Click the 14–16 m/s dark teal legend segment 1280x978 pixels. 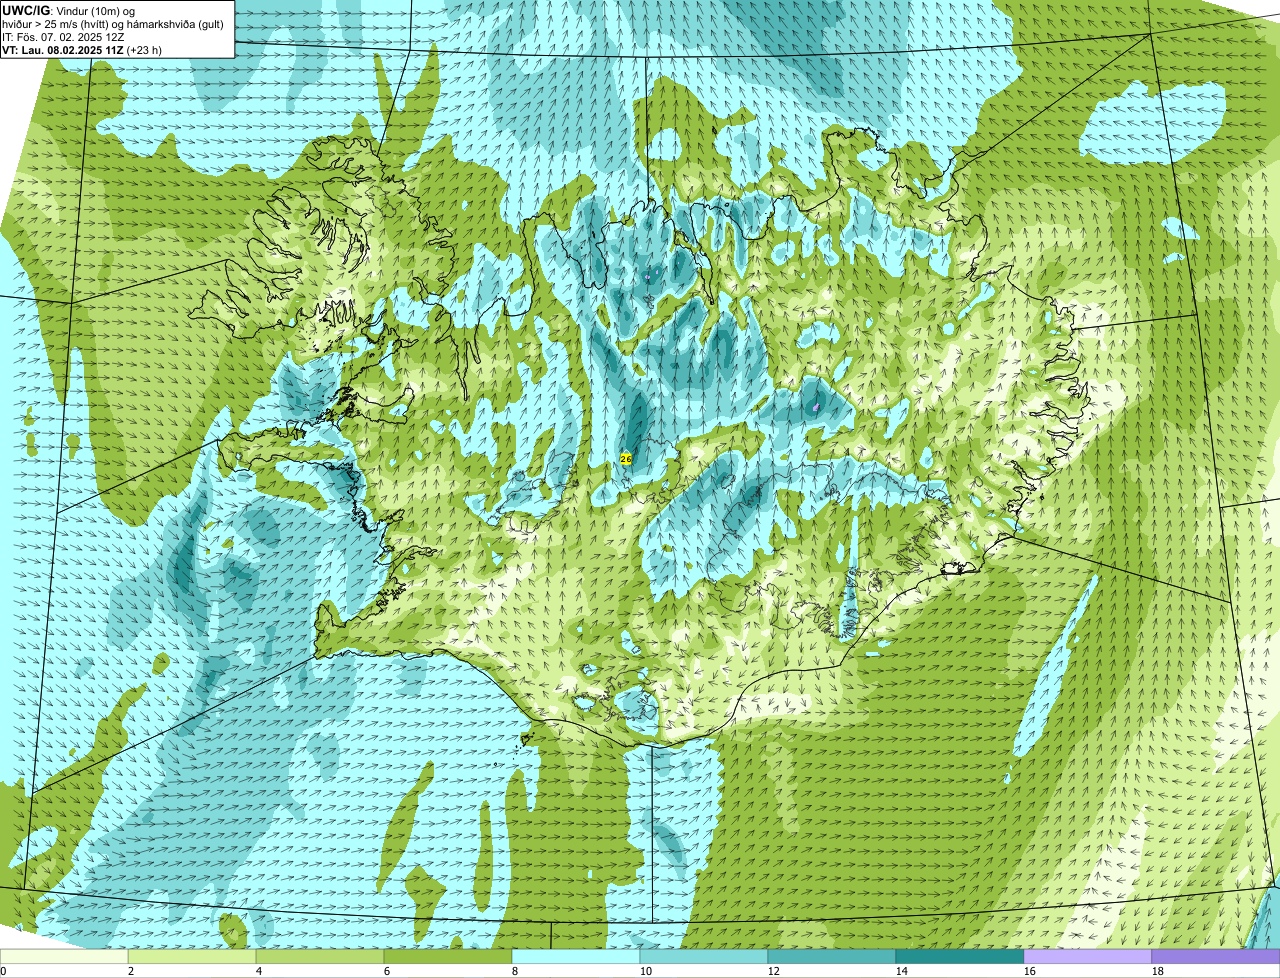tap(960, 957)
